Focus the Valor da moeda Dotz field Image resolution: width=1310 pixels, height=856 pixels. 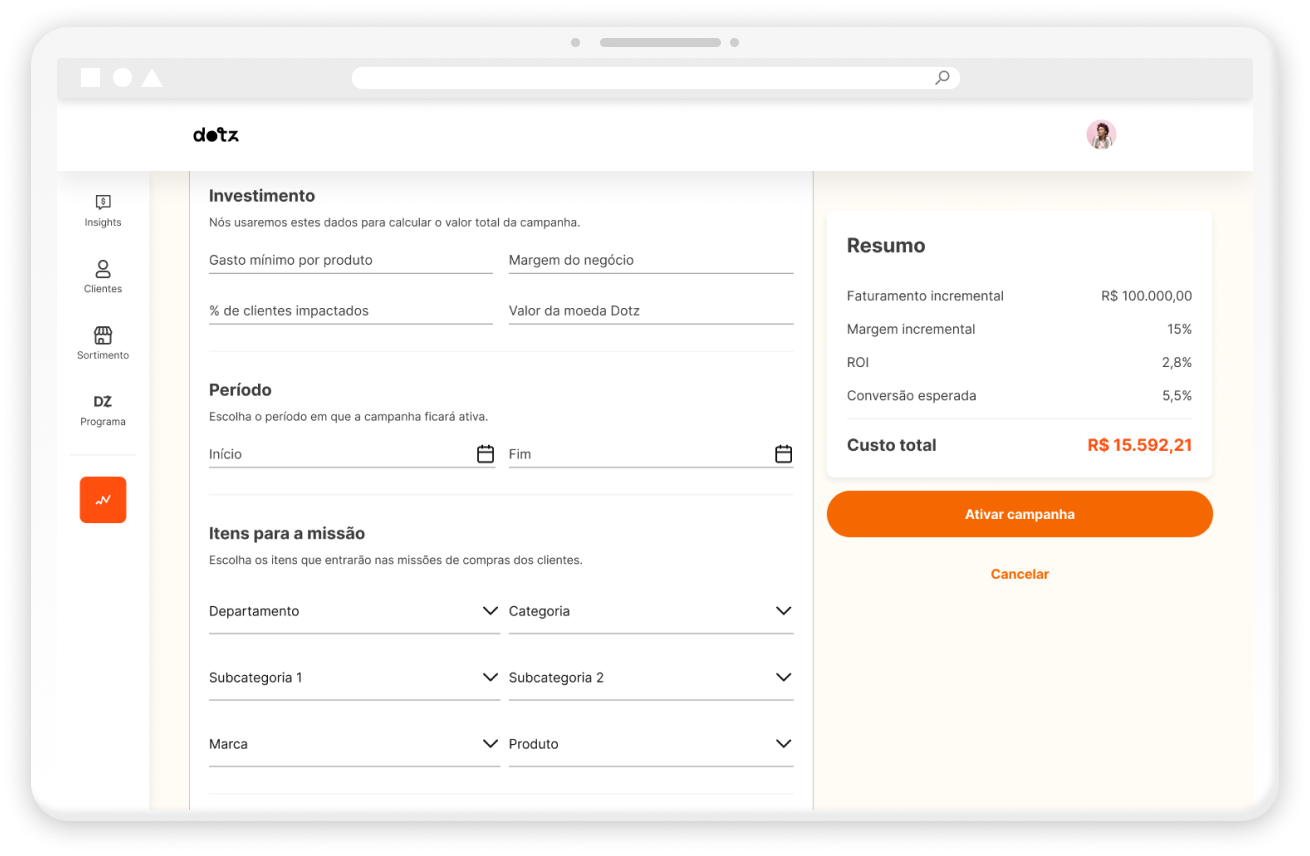coord(651,311)
